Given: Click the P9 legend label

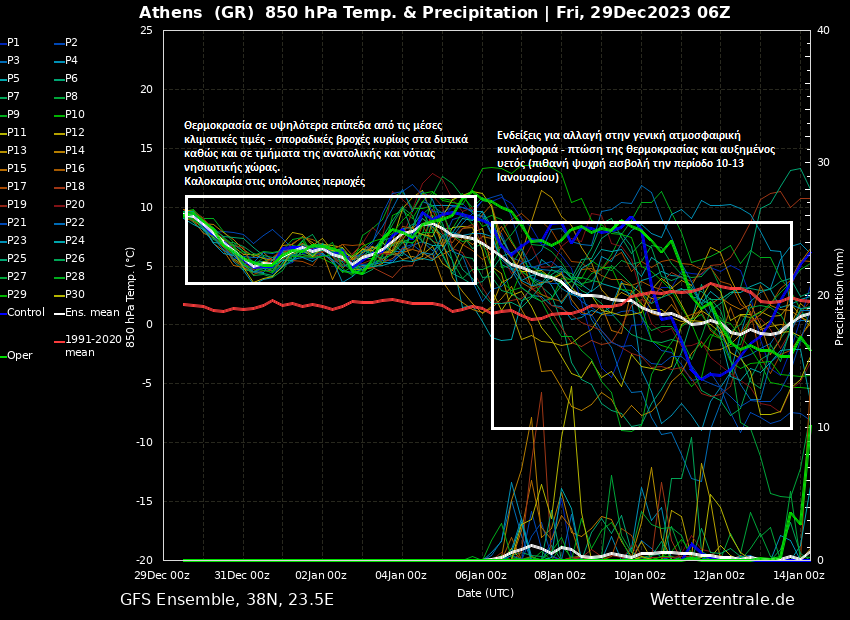Looking at the screenshot, I should (x=13, y=115).
